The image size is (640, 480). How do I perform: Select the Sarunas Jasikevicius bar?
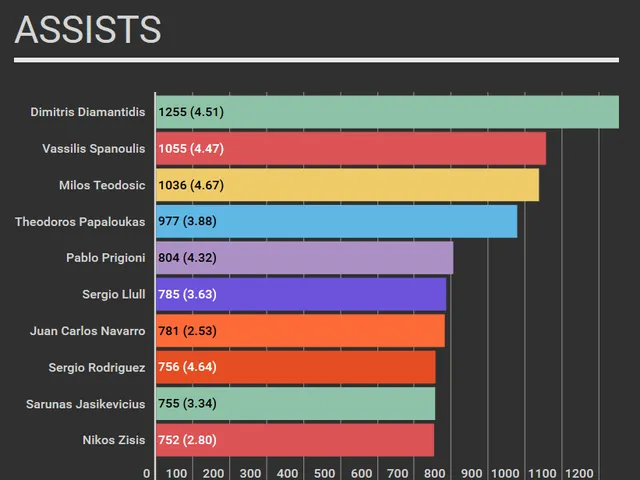(295, 404)
